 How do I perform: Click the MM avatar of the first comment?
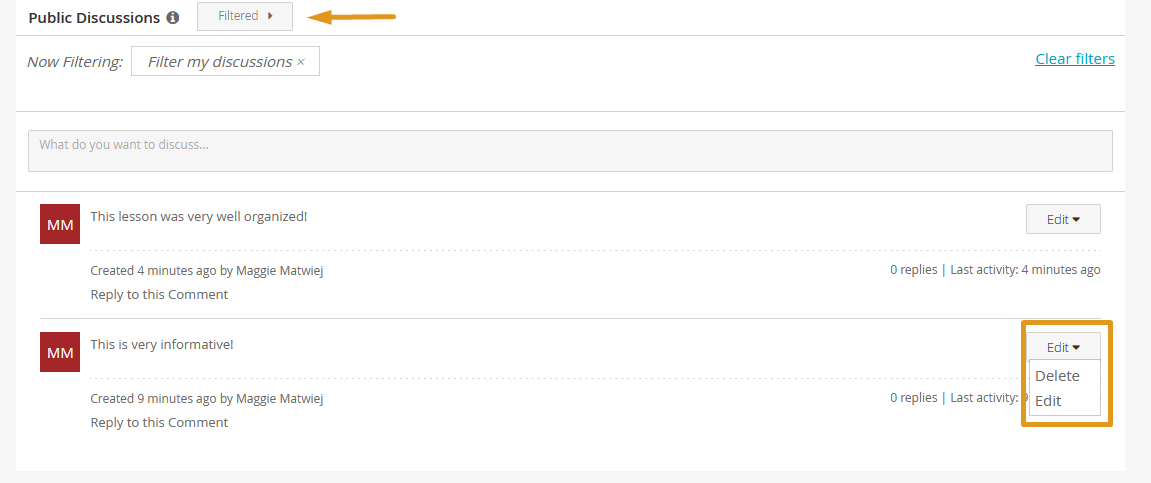(x=59, y=224)
